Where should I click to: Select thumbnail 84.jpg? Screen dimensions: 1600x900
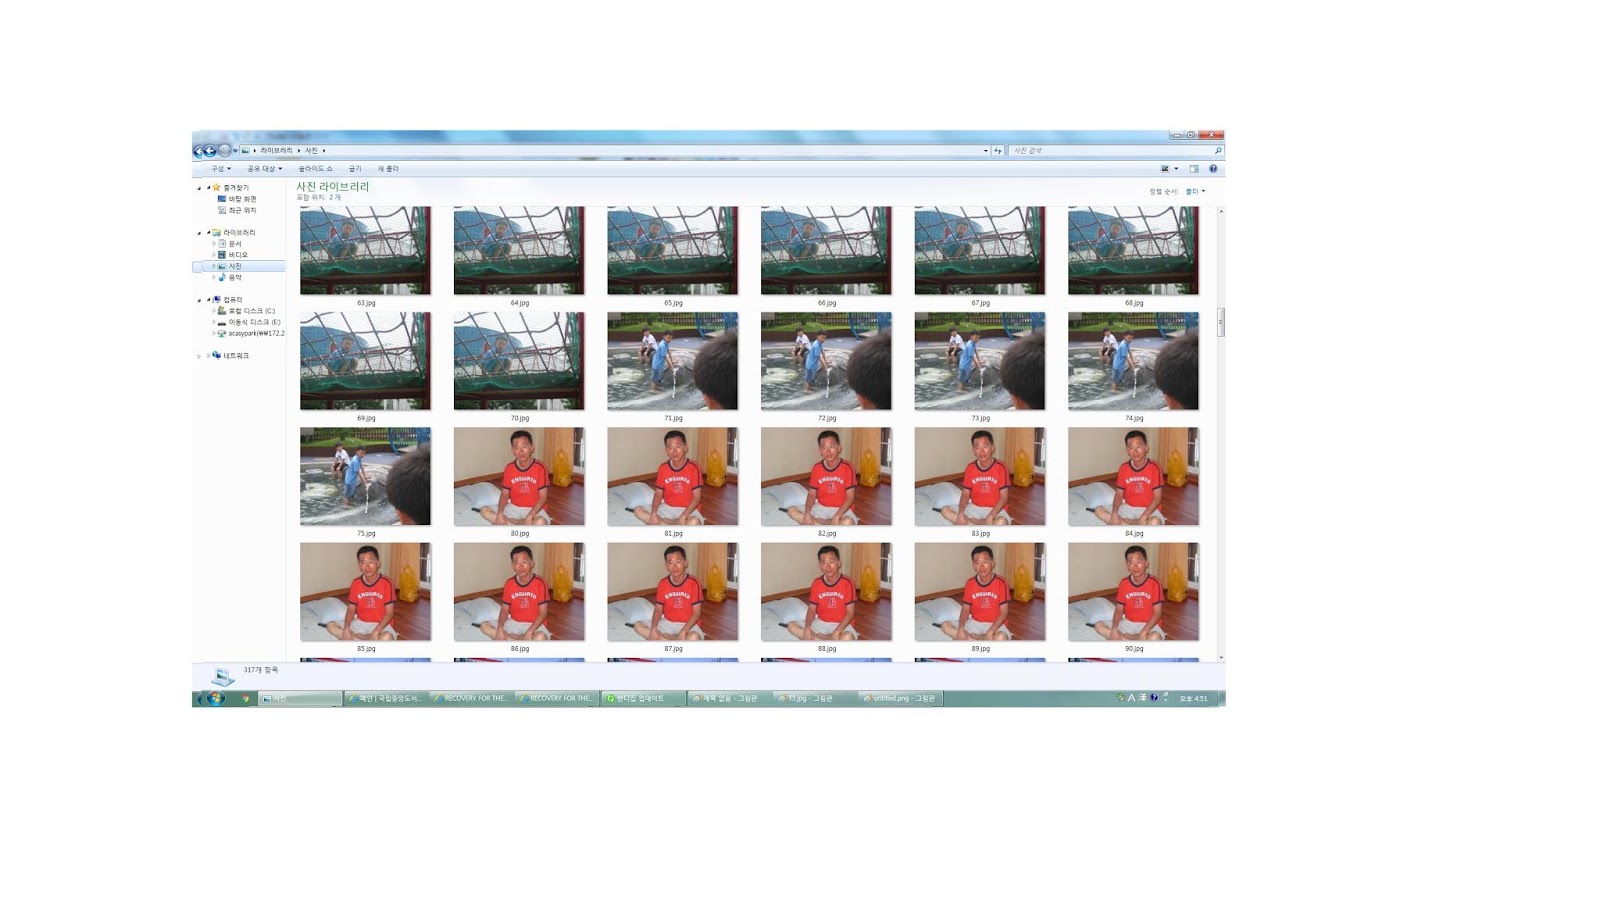1133,476
